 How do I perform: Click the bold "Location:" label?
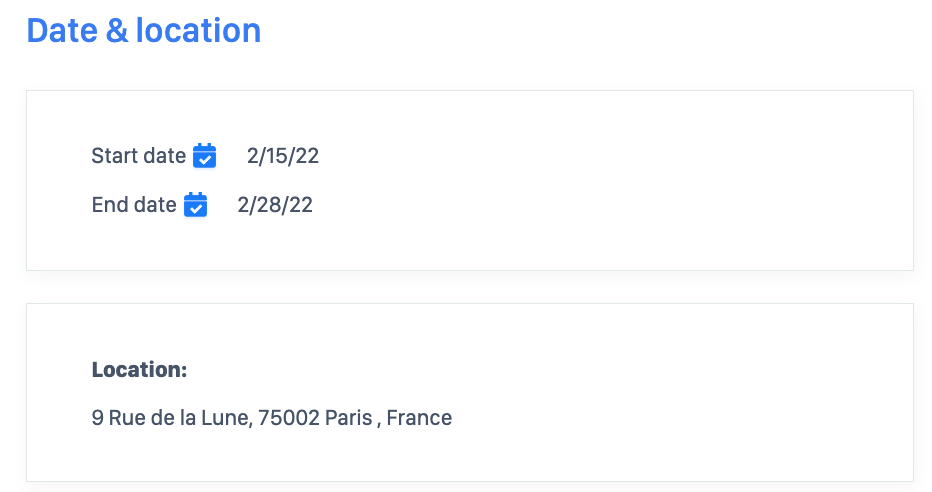pos(139,370)
